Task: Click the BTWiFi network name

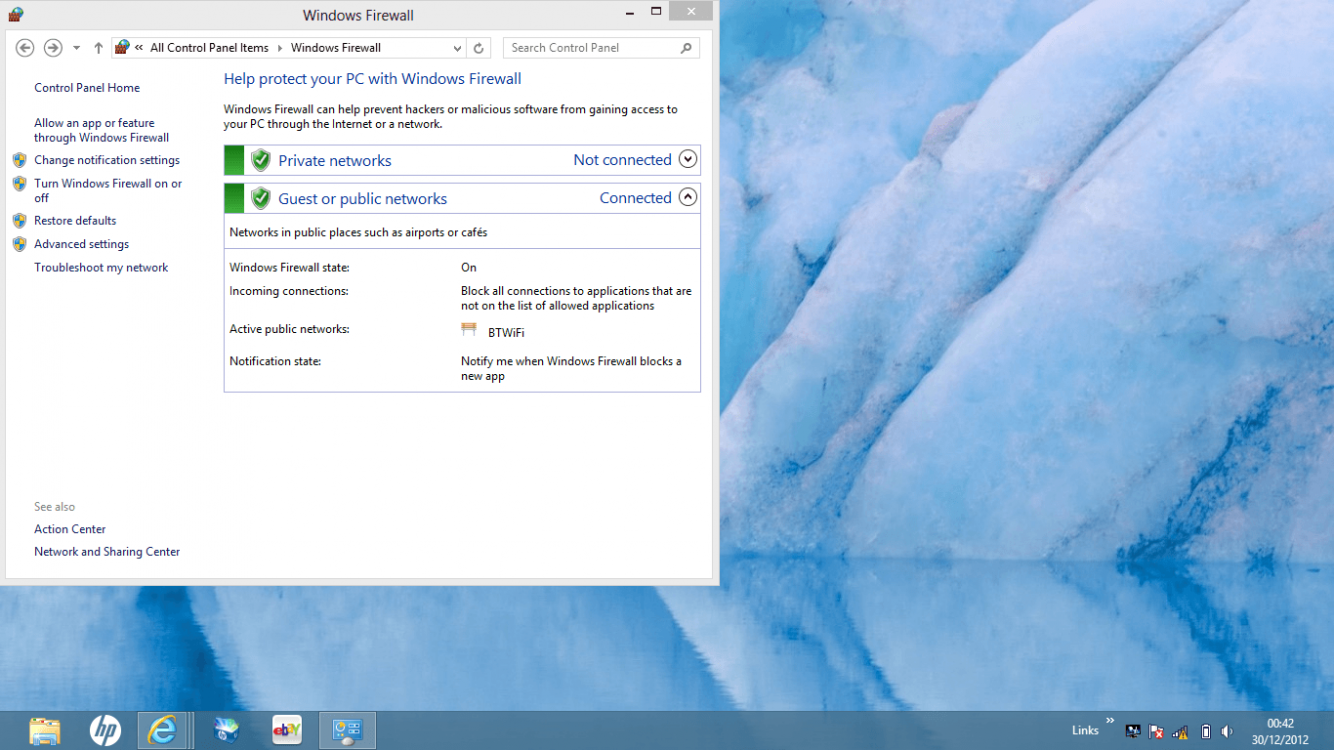Action: point(506,333)
